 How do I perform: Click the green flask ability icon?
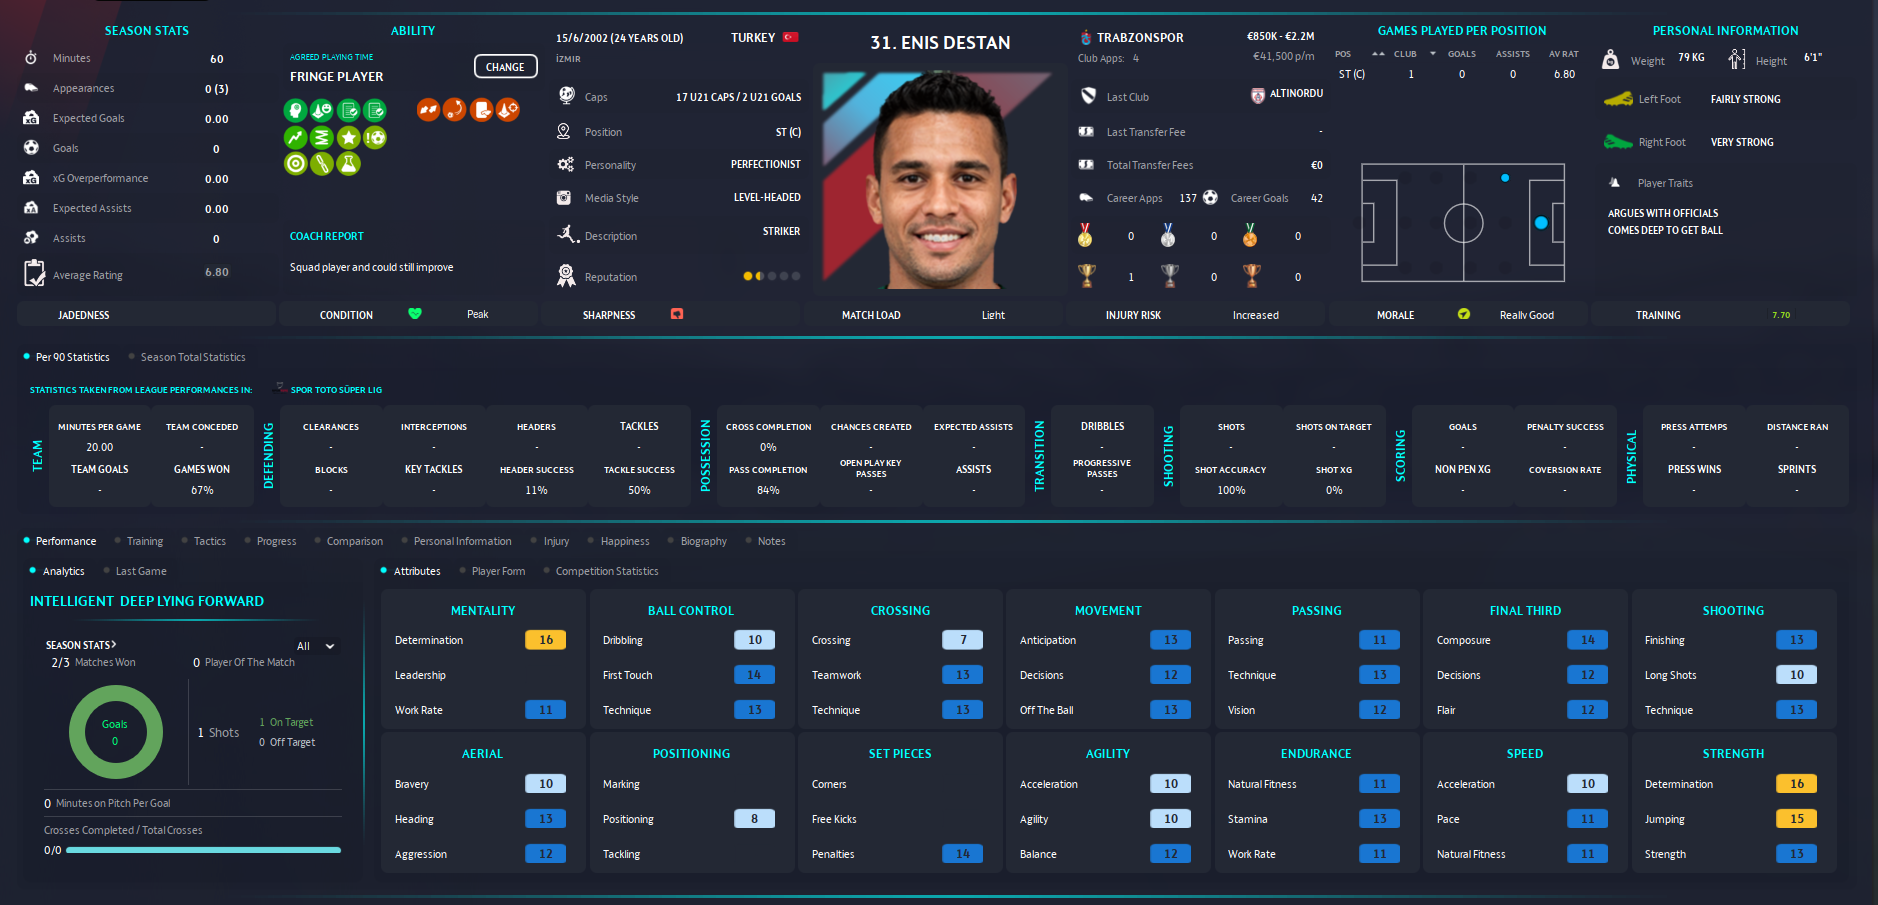click(348, 163)
